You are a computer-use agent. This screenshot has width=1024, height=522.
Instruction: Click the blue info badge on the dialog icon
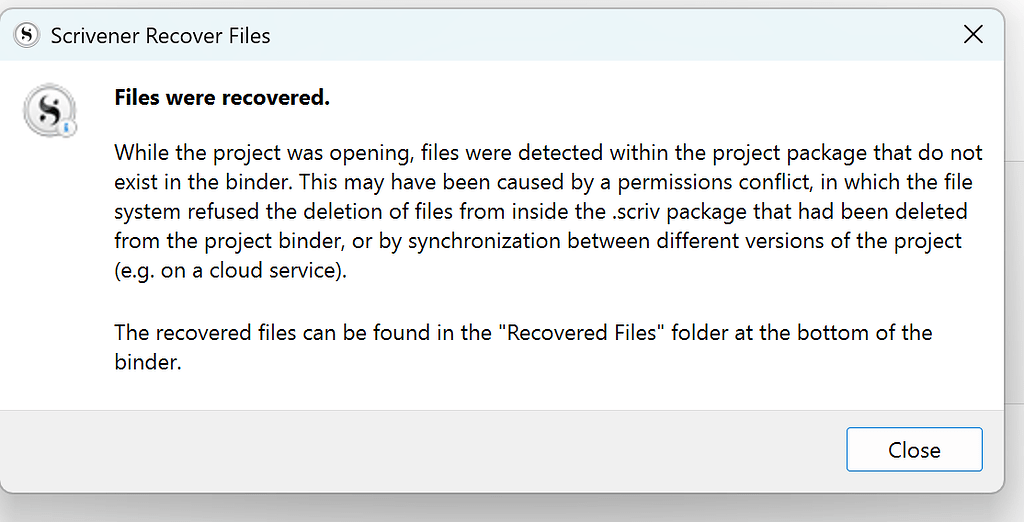pos(67,128)
